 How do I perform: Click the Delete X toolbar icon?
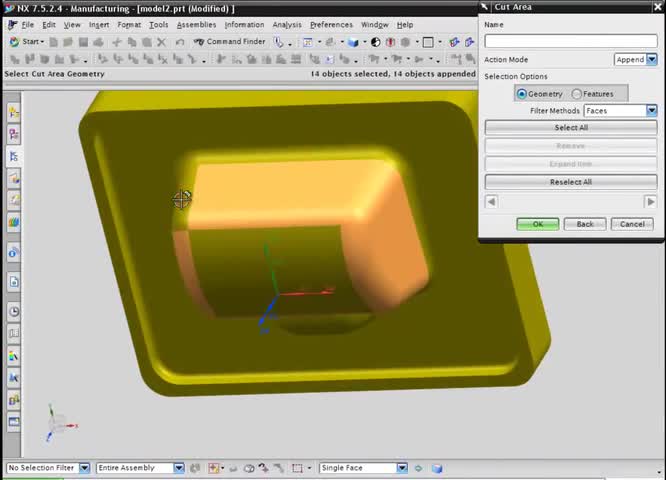[x=161, y=42]
